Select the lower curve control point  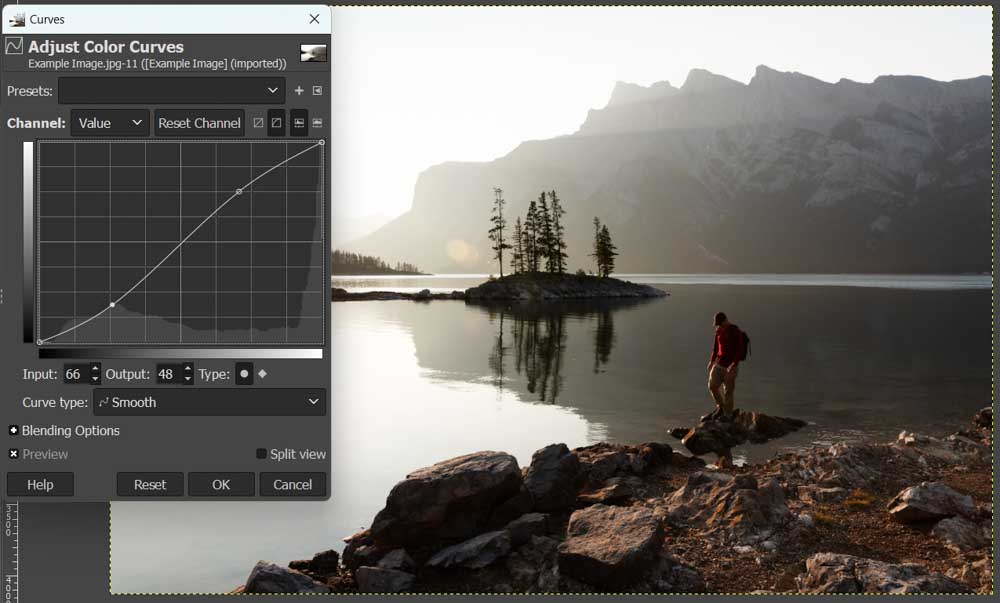[x=112, y=305]
